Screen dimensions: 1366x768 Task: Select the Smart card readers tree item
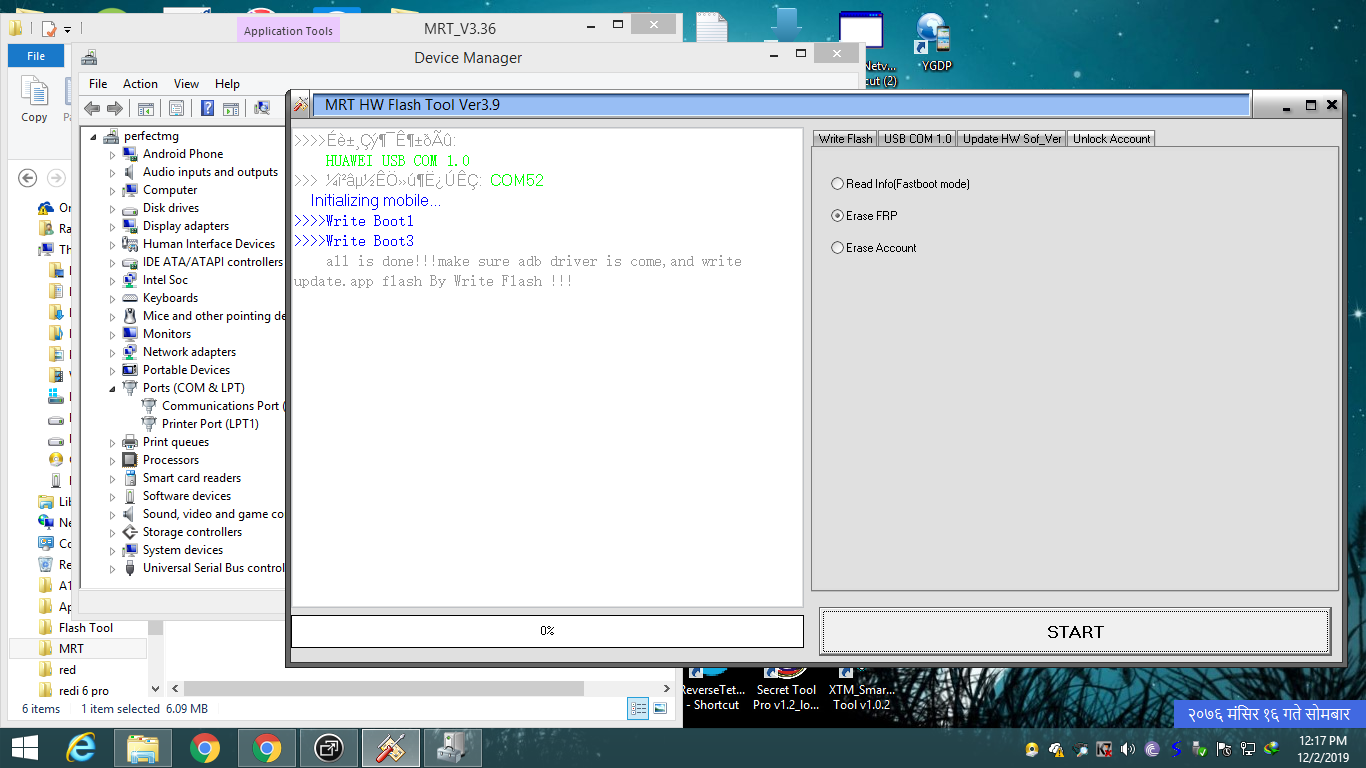click(x=192, y=478)
